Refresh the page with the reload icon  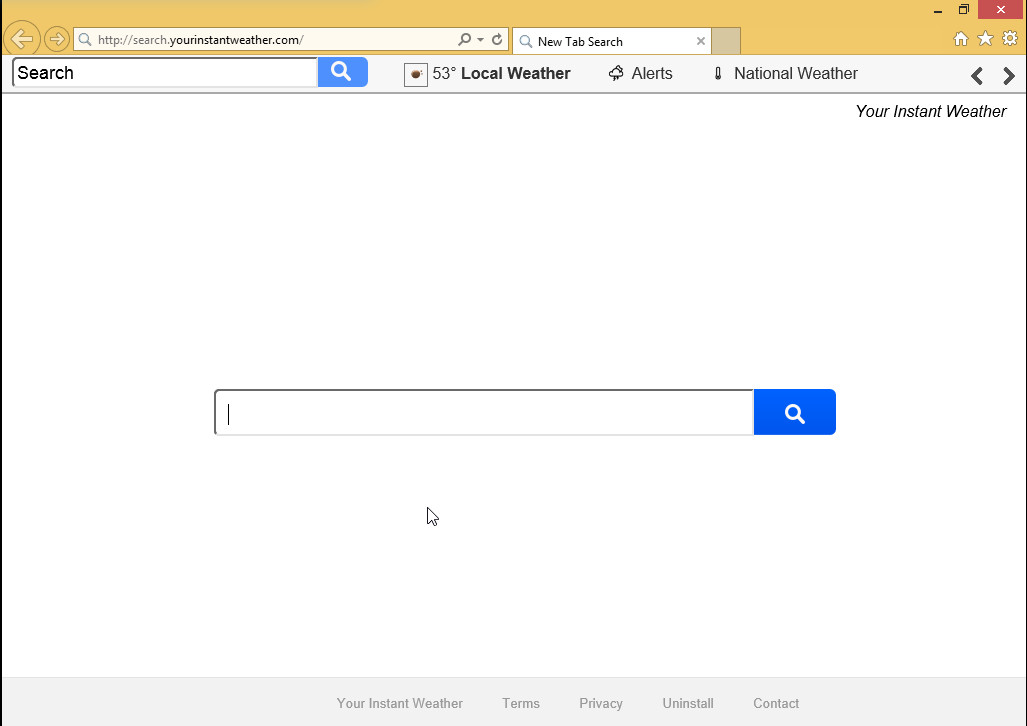[x=497, y=39]
